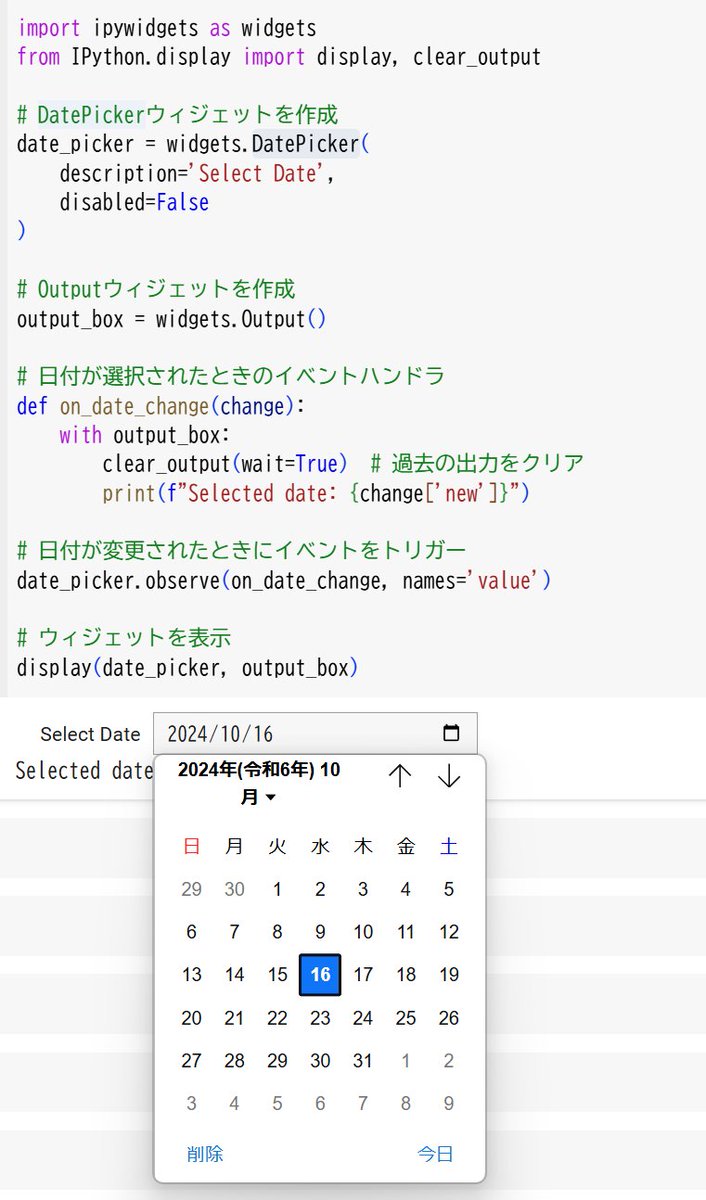The width and height of the screenshot is (706, 1200).
Task: Go to previous month with up arrow
Action: [400, 776]
